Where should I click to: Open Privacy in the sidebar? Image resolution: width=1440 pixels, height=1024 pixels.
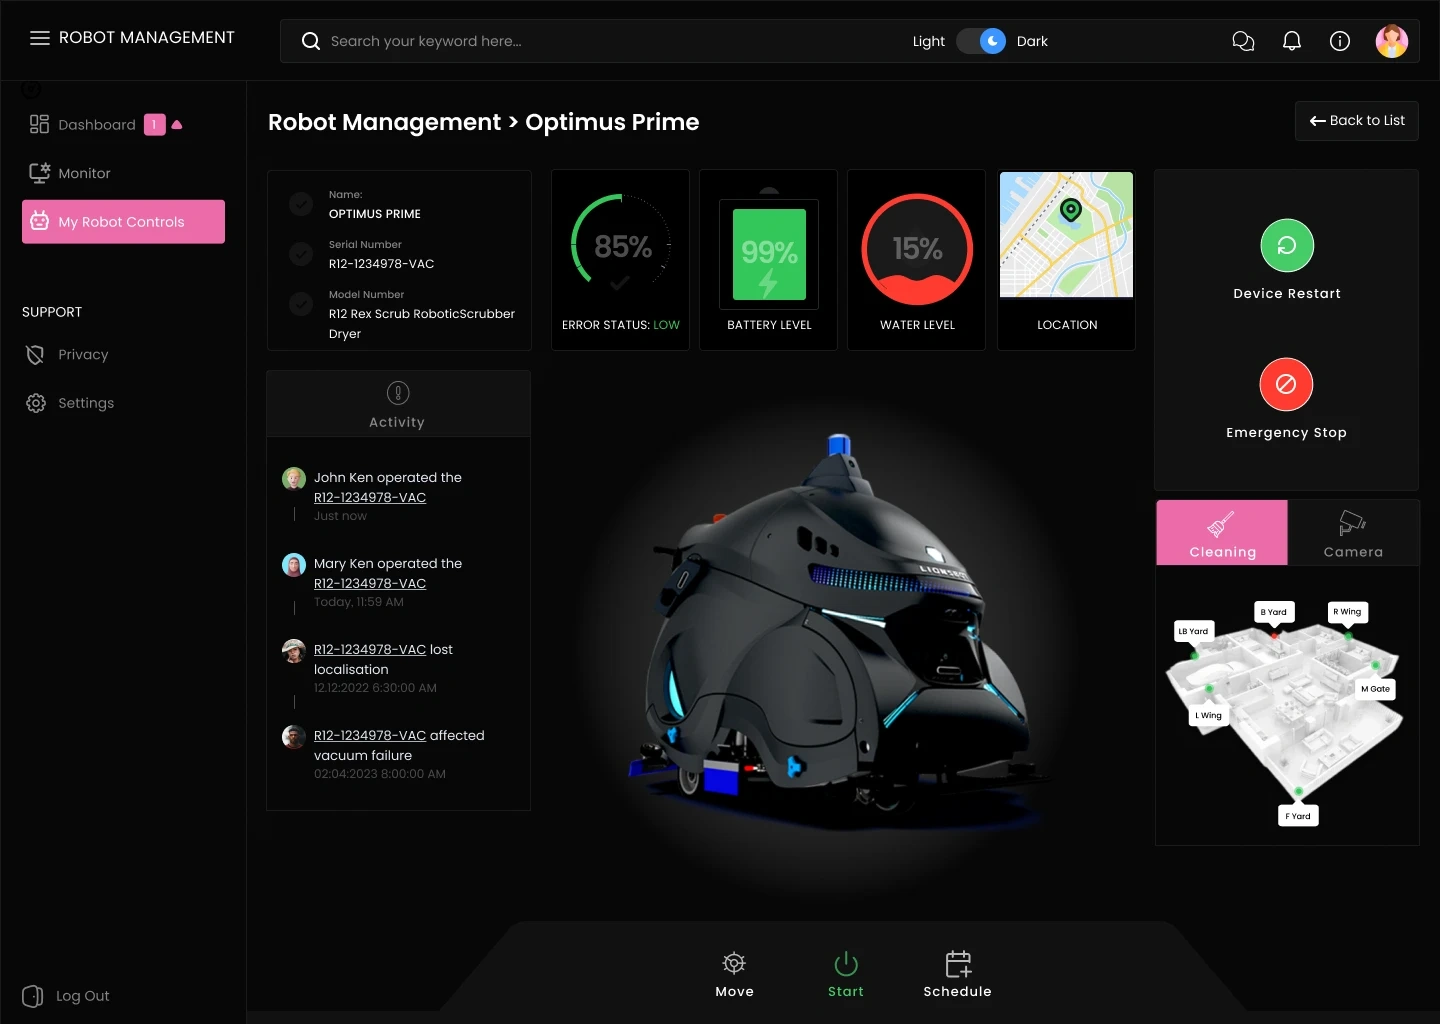coord(67,355)
